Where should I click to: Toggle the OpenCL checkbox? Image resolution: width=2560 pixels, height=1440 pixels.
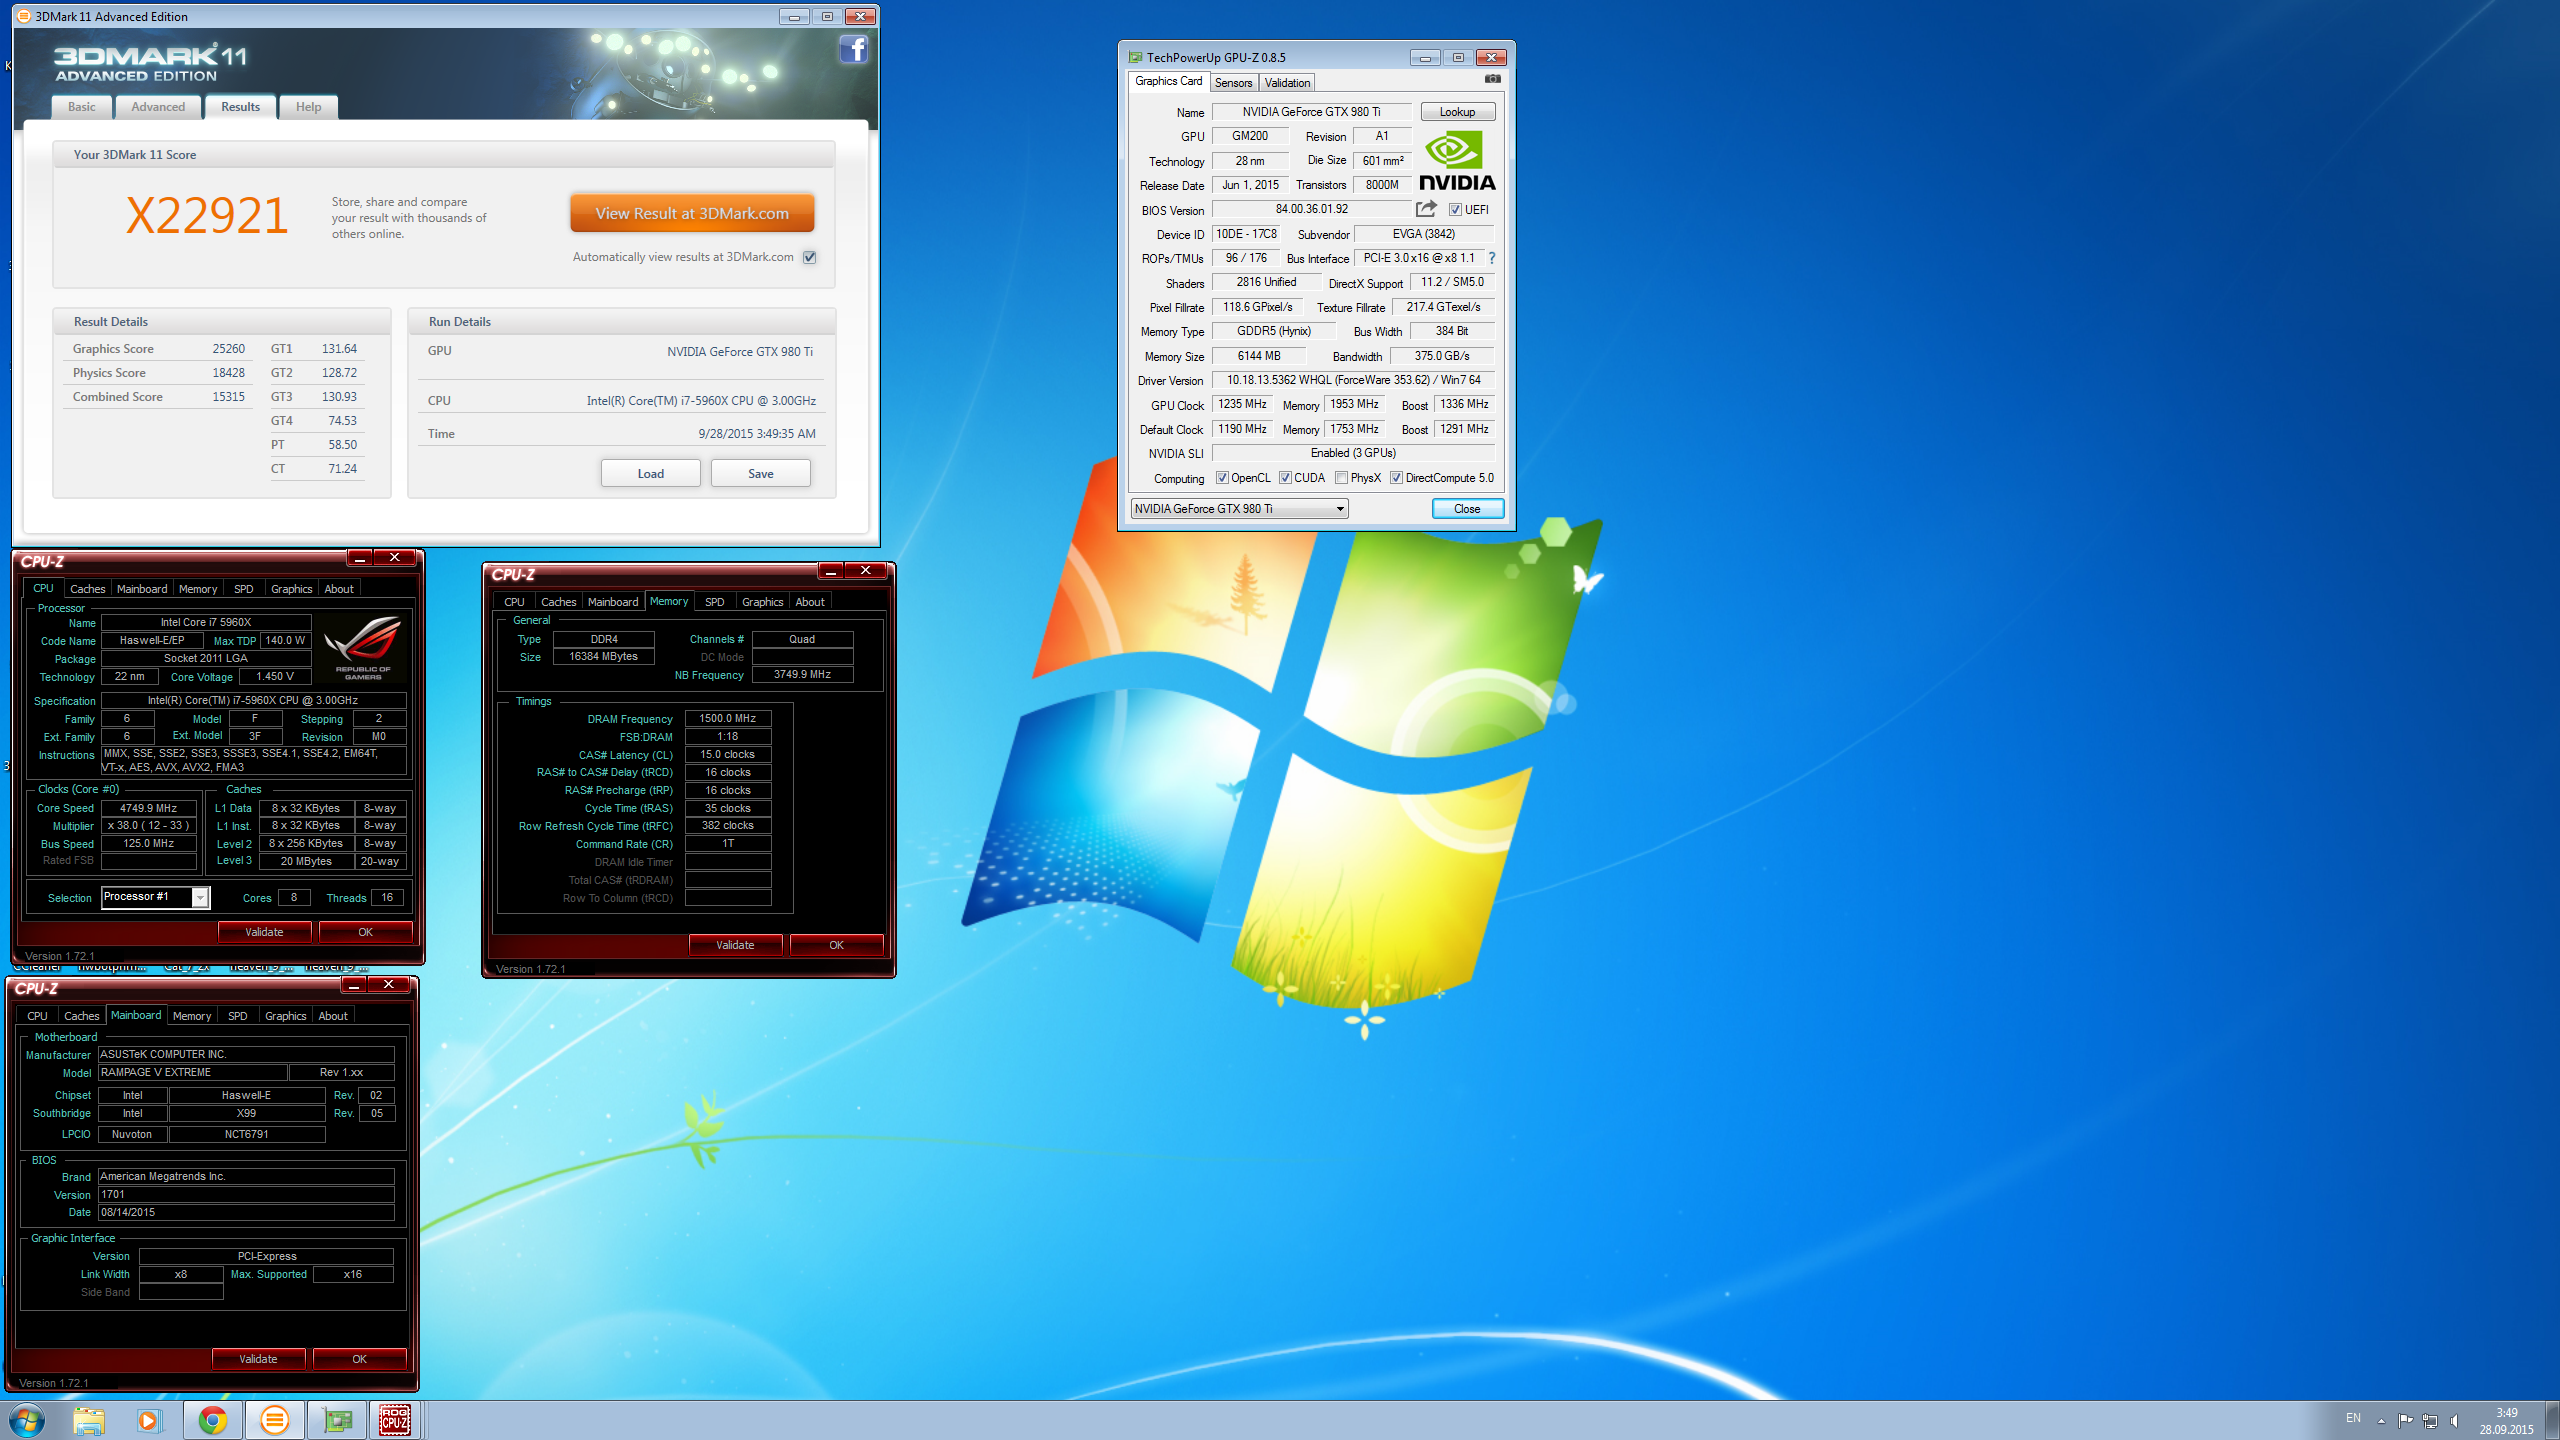pos(1221,478)
